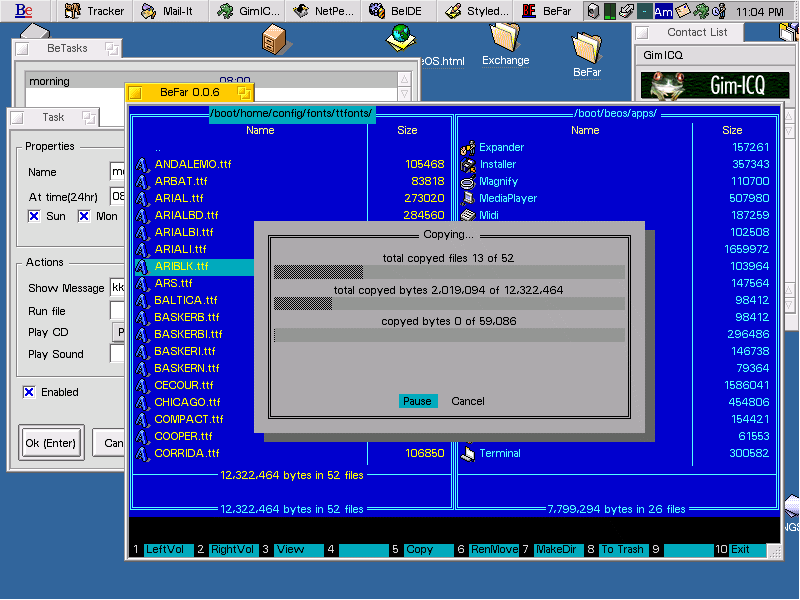The image size is (800, 600).
Task: Click the LeftVol function key
Action: tap(169, 549)
